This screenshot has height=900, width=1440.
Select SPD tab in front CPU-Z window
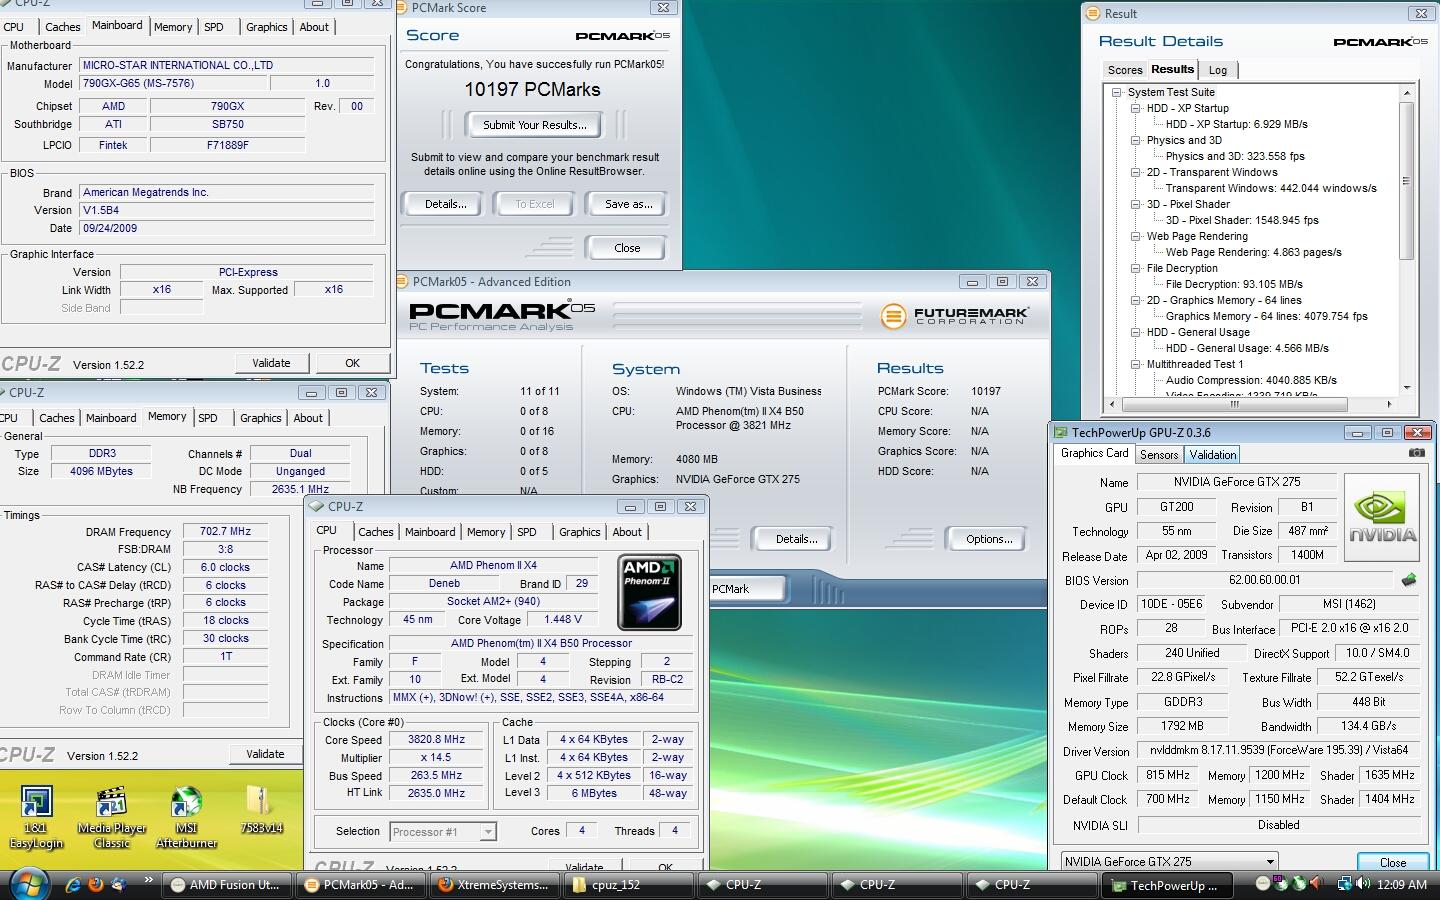527,532
